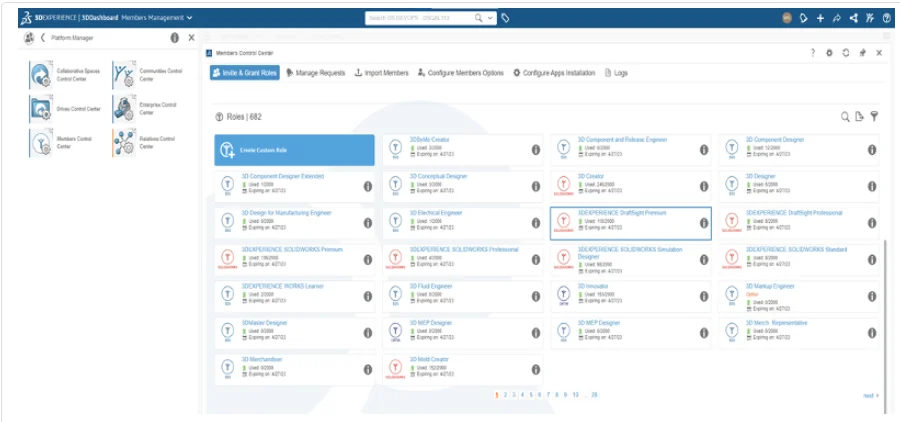Click the tag icon beside search
The height and width of the screenshot is (422, 900).
coord(505,18)
